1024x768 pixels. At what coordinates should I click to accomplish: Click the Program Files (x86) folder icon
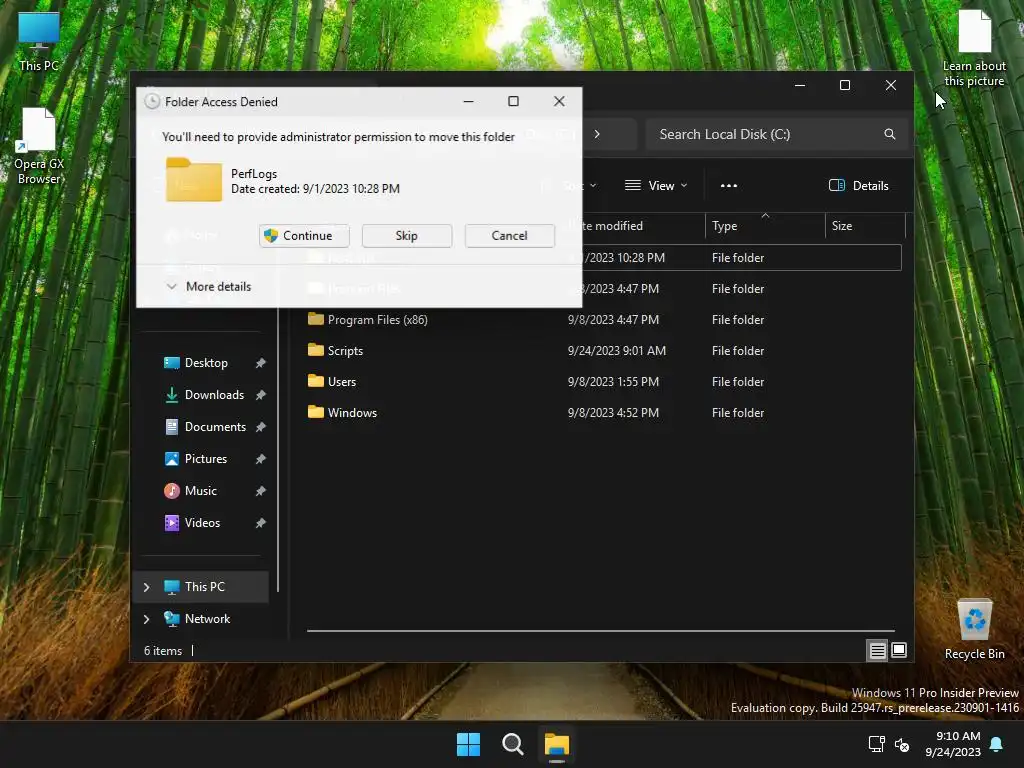click(316, 319)
